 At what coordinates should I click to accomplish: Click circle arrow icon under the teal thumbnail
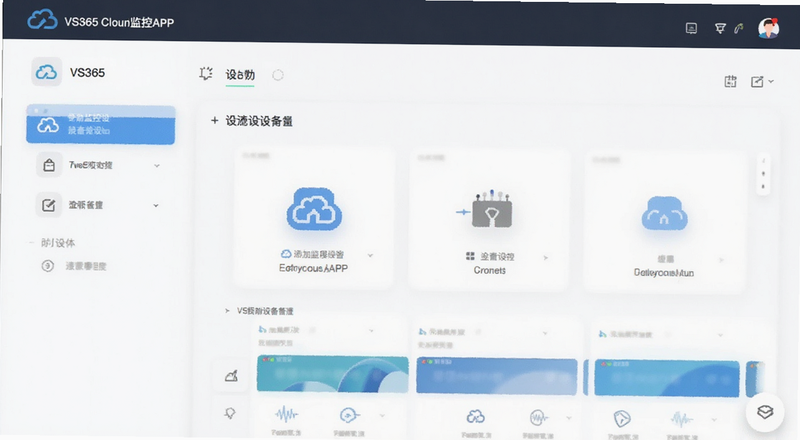click(x=349, y=415)
